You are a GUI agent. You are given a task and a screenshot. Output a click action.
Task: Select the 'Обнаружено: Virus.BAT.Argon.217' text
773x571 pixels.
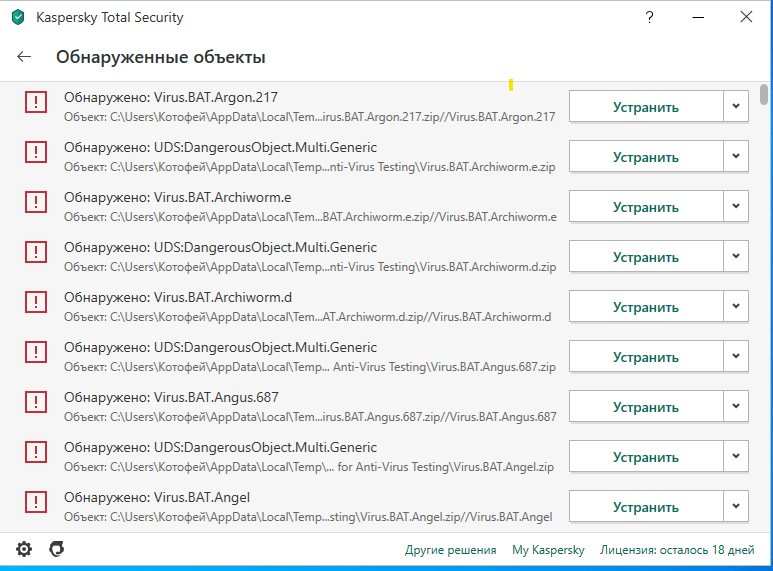171,97
